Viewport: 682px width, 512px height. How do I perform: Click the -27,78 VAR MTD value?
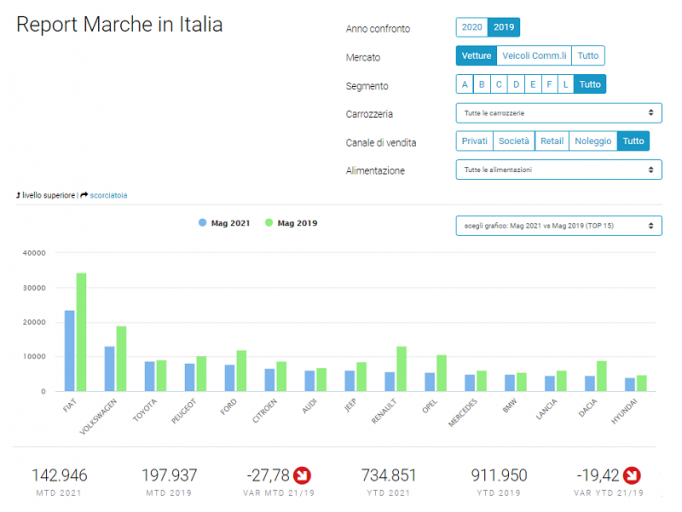pyautogui.click(x=268, y=475)
